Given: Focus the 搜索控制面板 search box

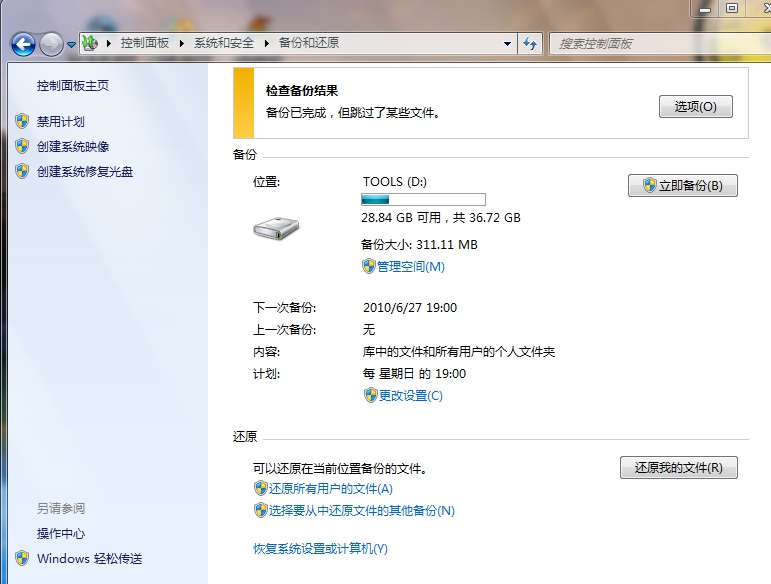Looking at the screenshot, I should pos(659,44).
